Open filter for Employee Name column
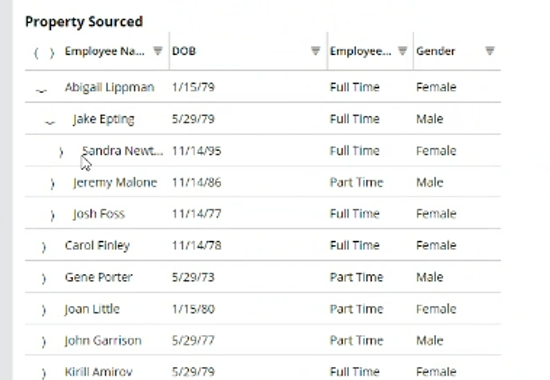 click(158, 51)
